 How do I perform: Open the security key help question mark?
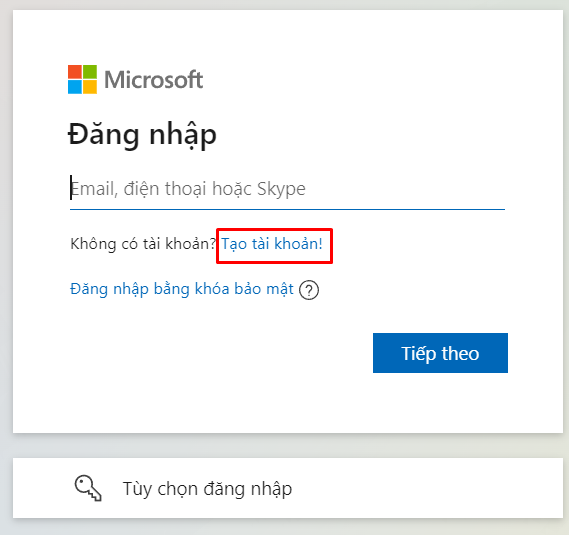tap(309, 290)
